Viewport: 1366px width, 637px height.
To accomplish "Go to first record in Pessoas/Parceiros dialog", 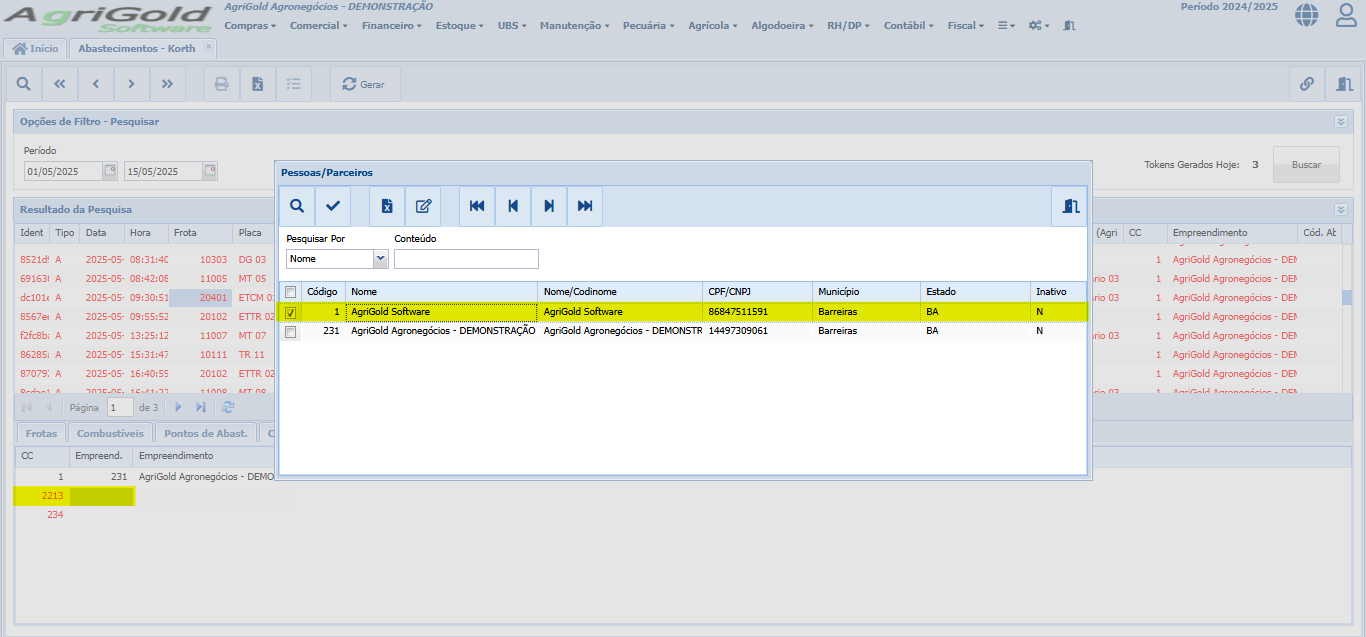I will [477, 206].
